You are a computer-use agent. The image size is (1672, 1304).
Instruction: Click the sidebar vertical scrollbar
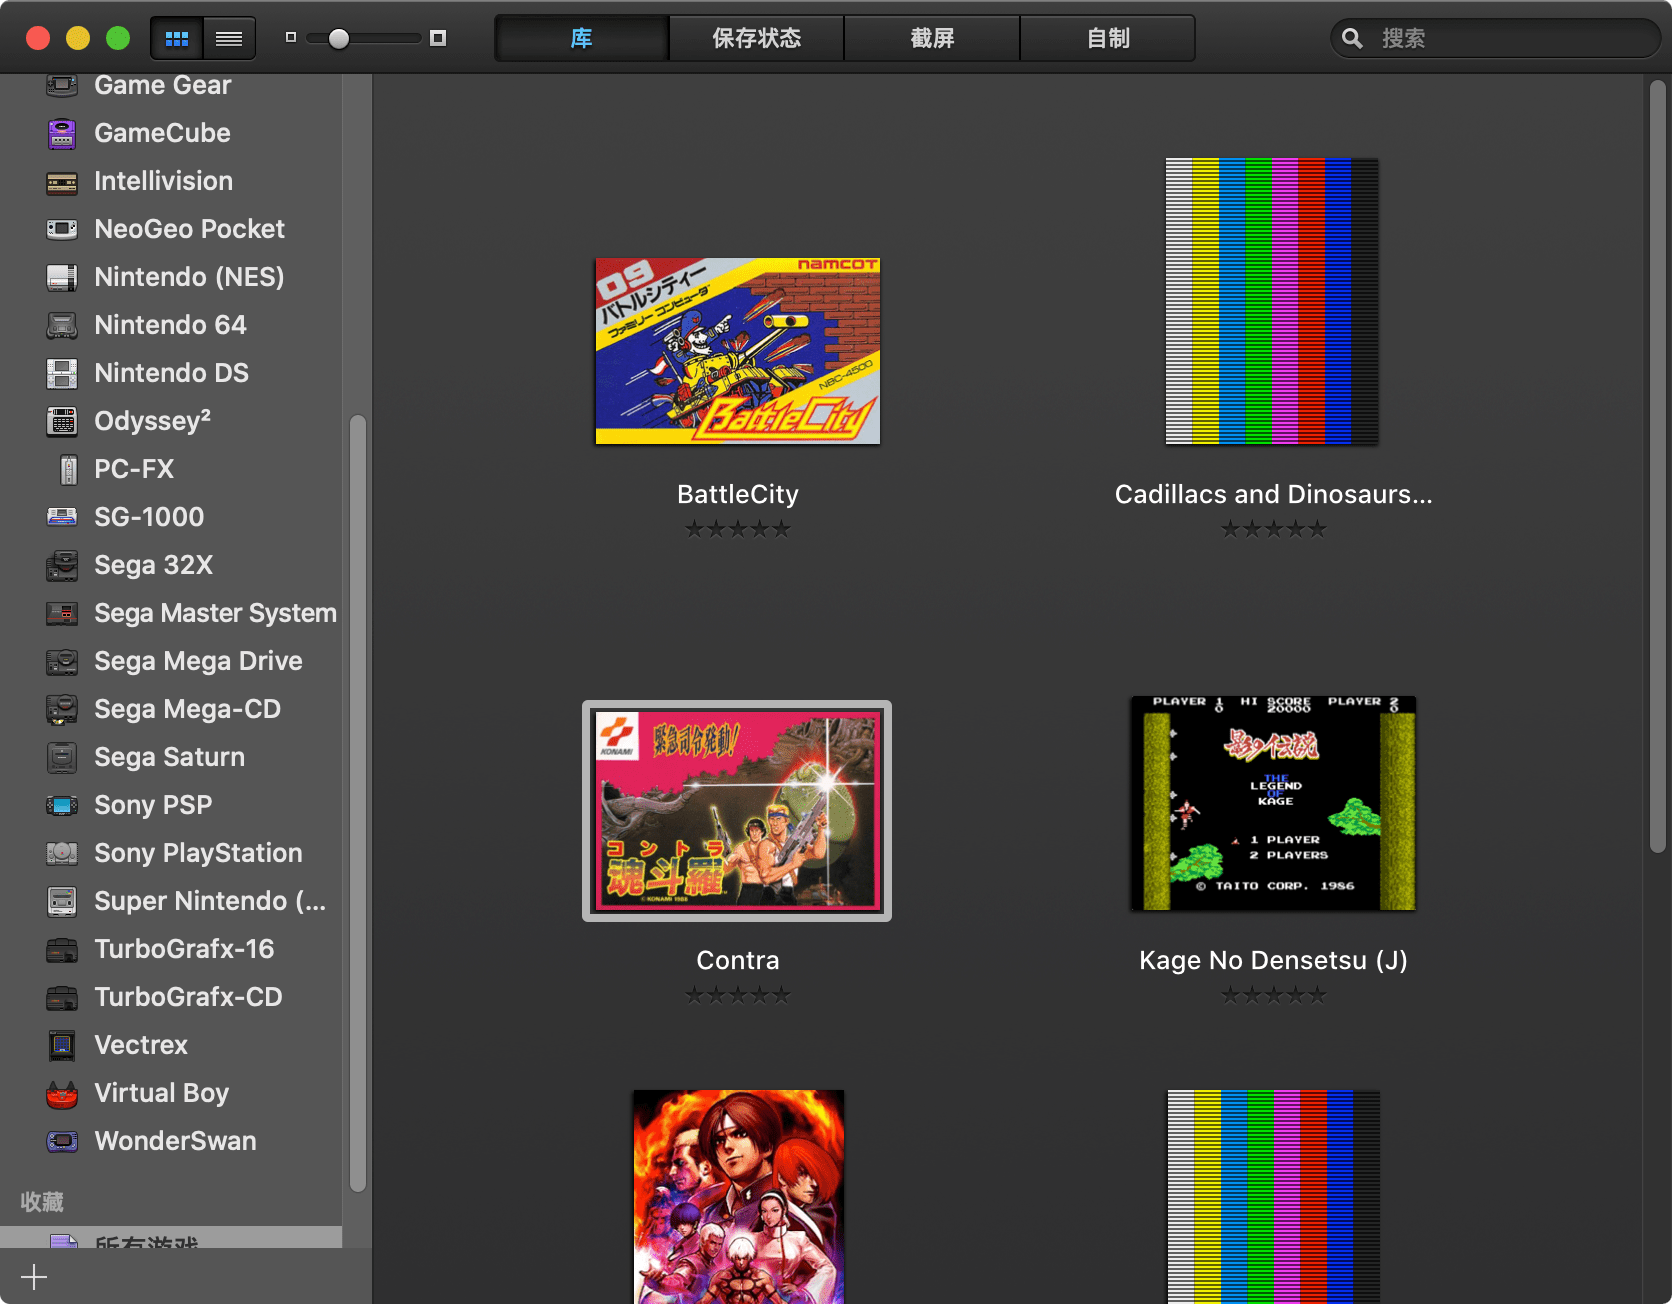(x=358, y=803)
